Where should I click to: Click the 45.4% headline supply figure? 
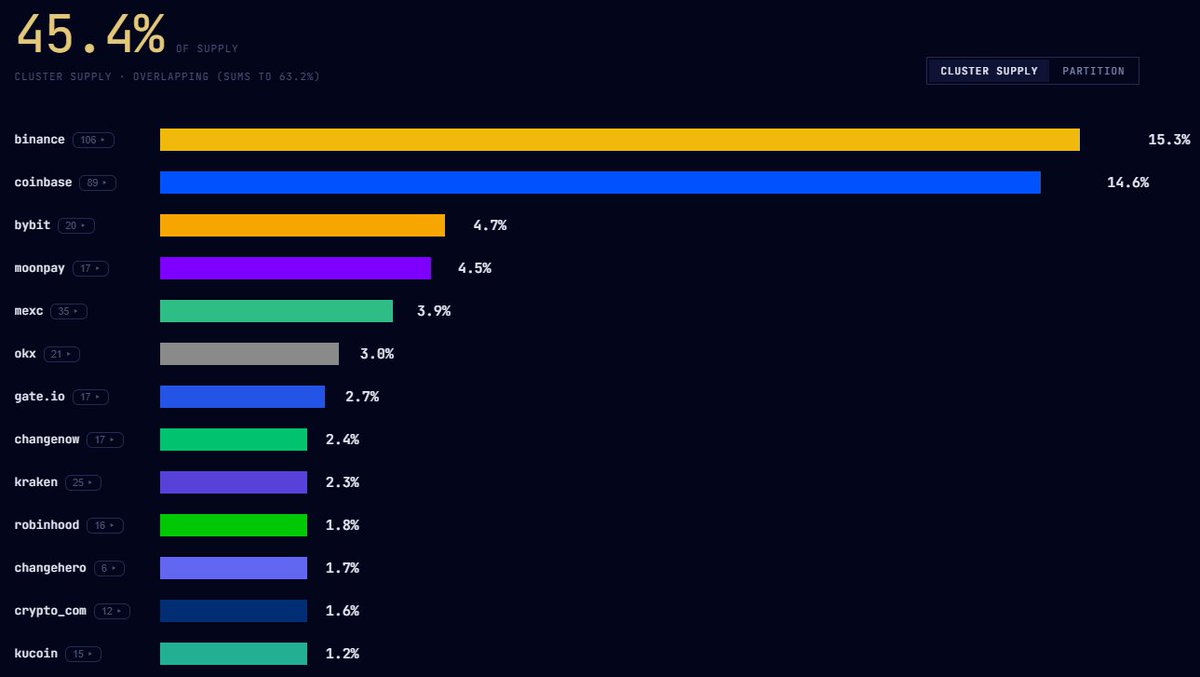click(90, 33)
